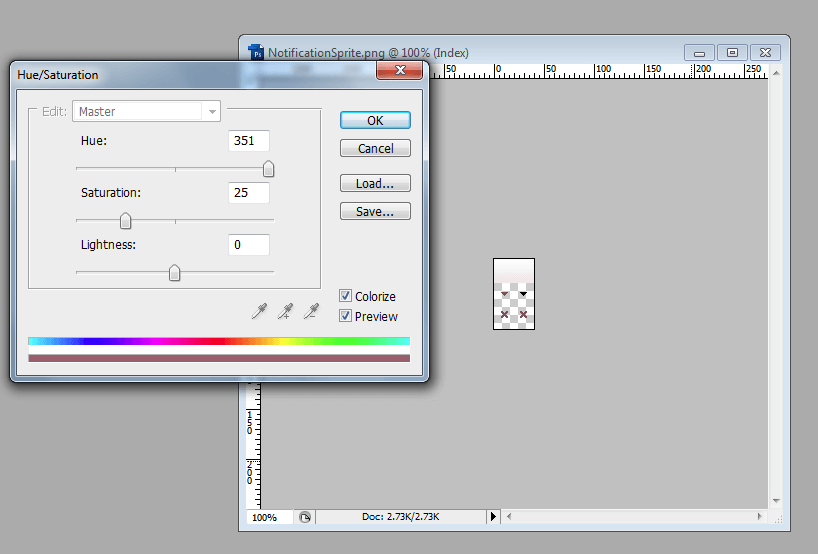
Task: Click the Lightness value input field
Action: [x=248, y=245]
